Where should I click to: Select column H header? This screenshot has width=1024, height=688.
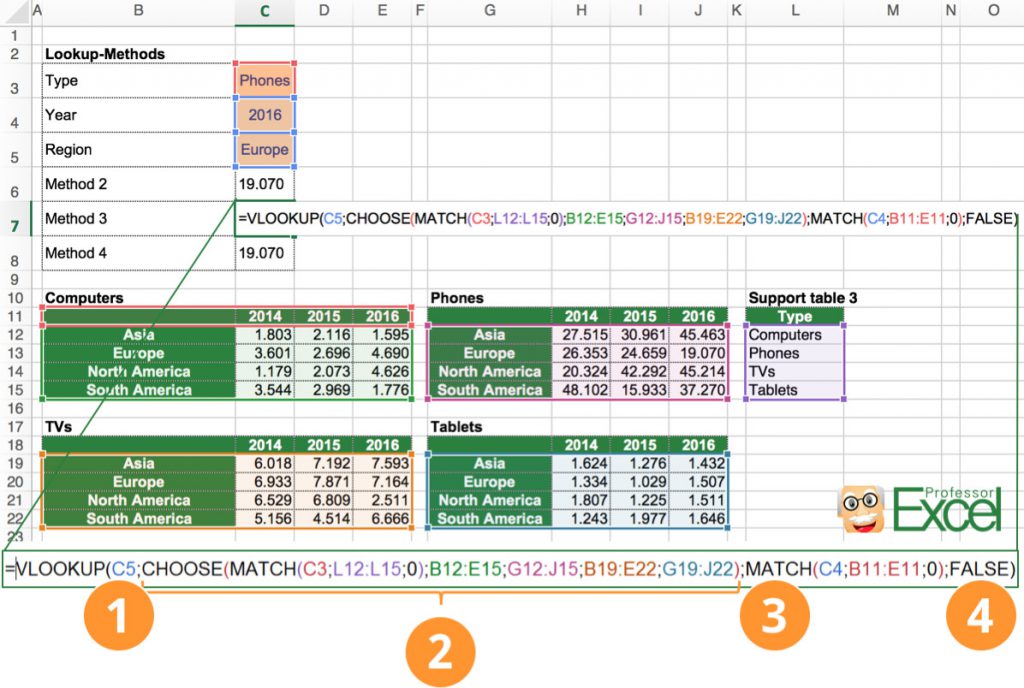581,11
